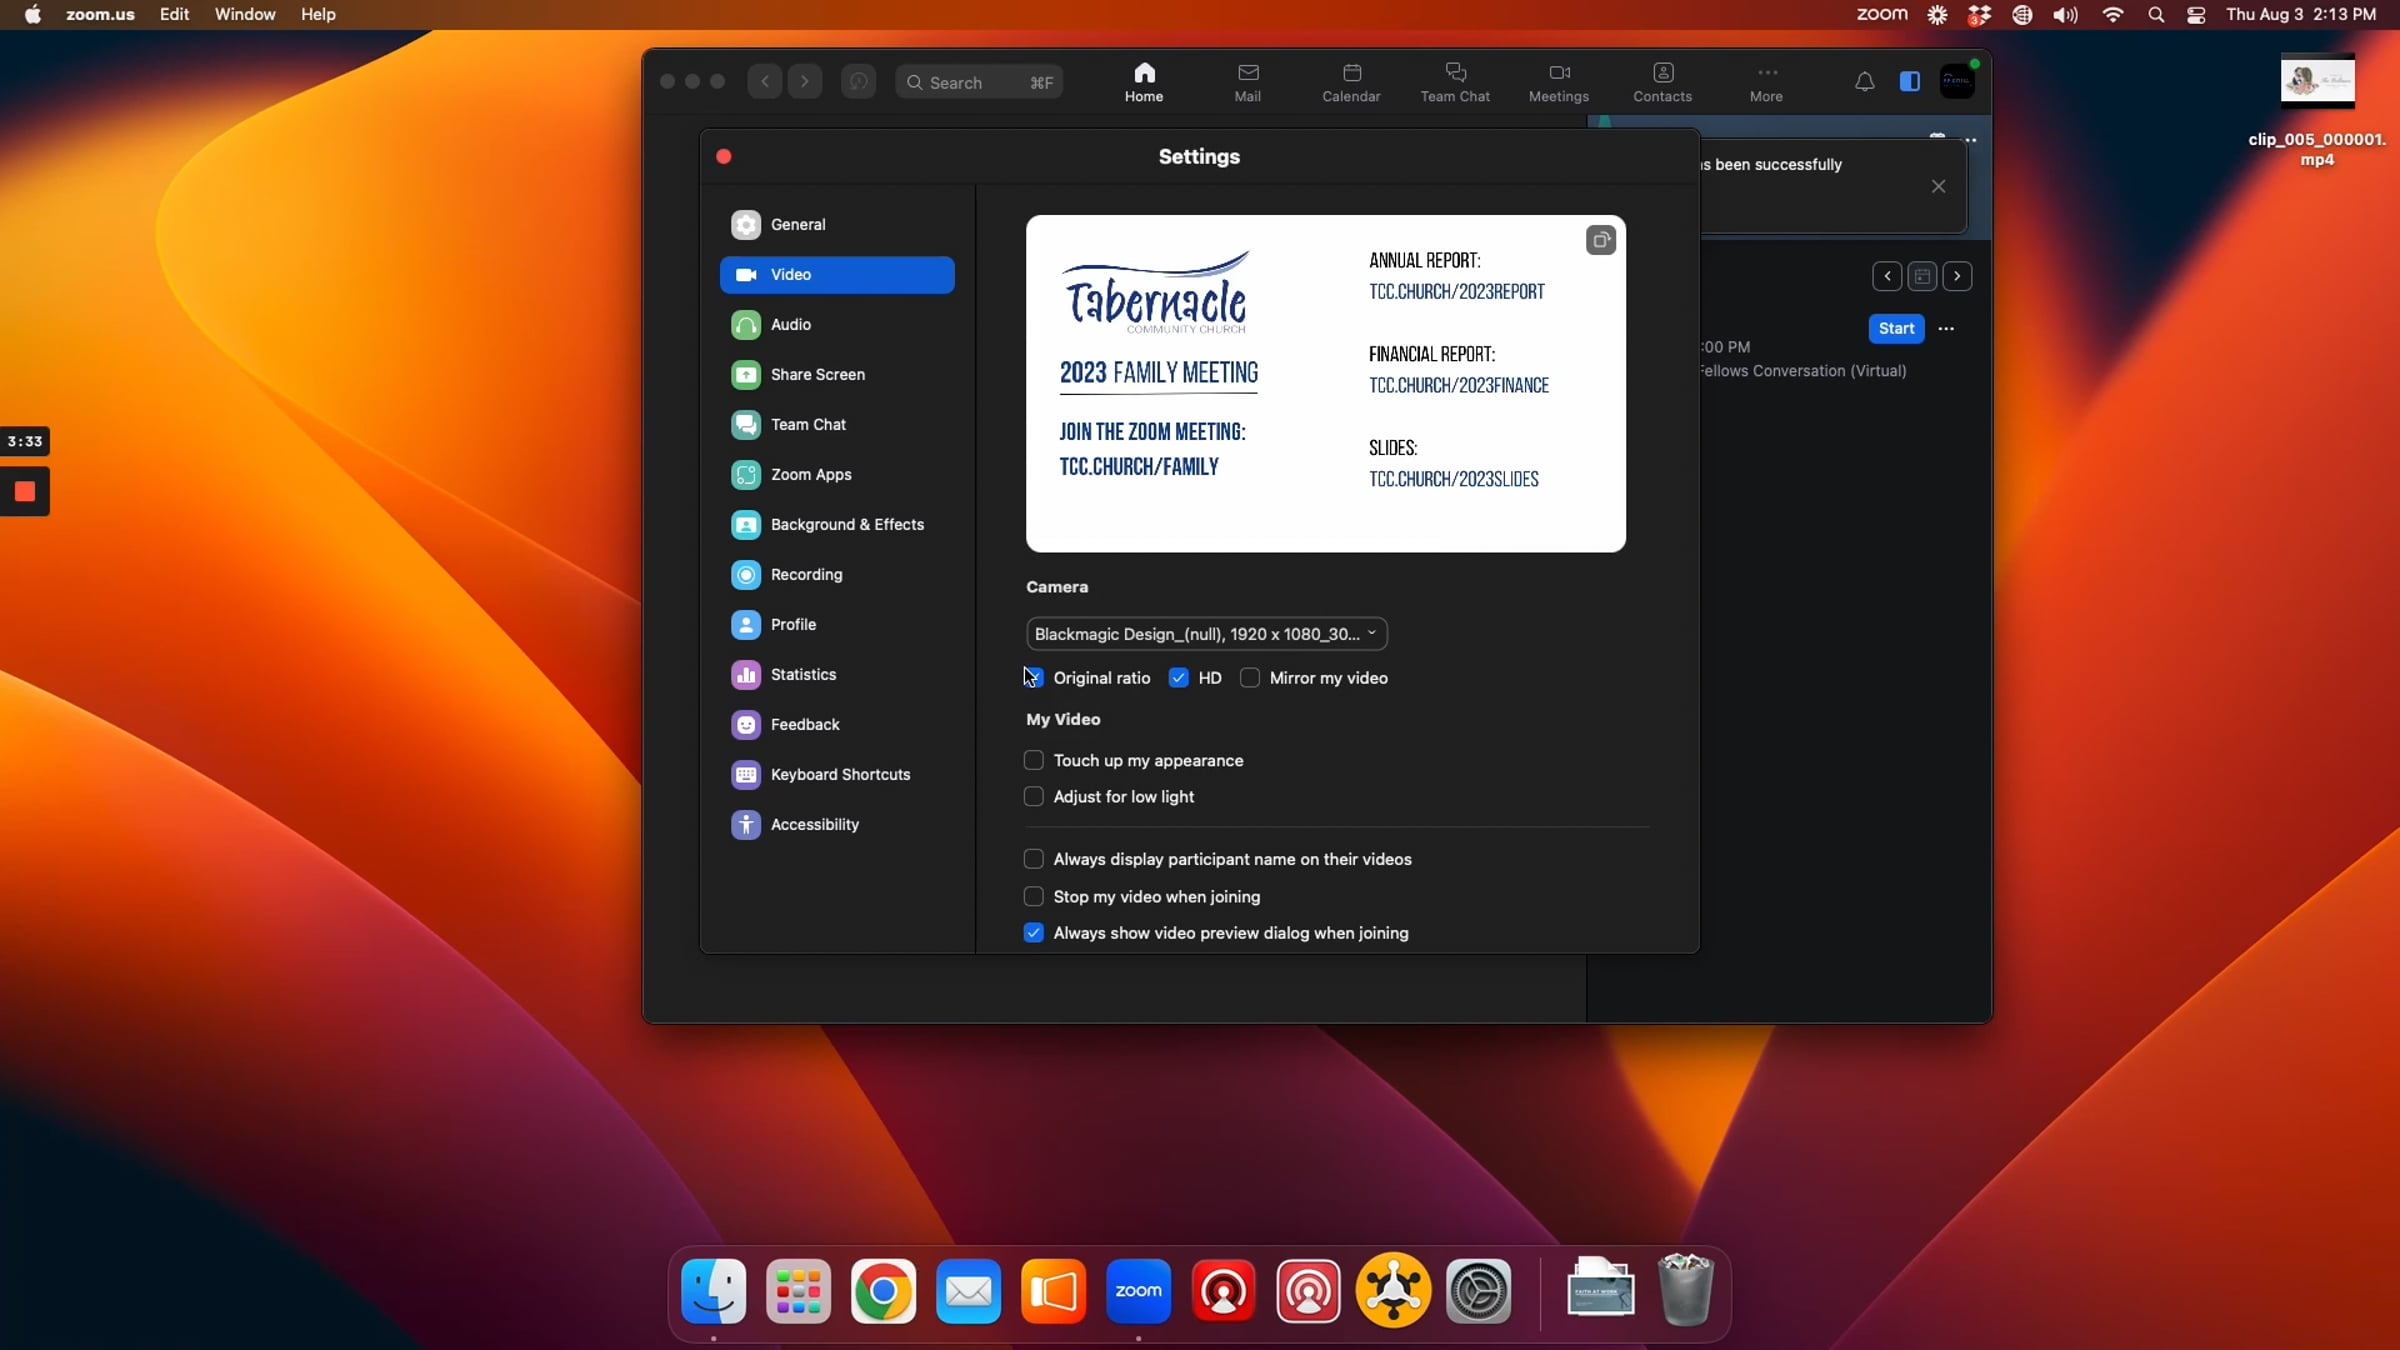Start the scheduled meeting

[1896, 328]
